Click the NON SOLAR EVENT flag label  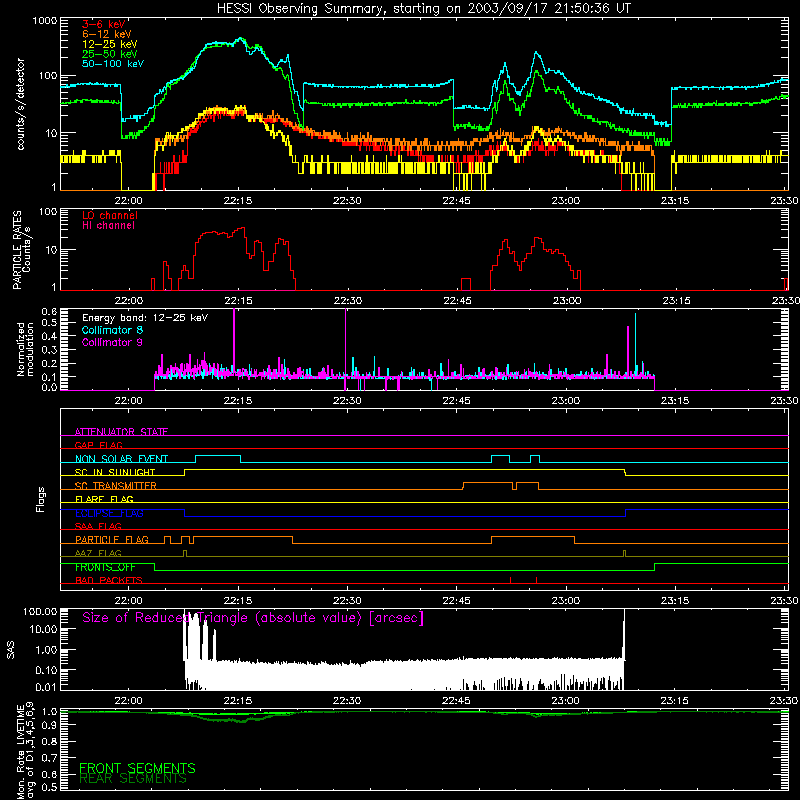pos(121,459)
